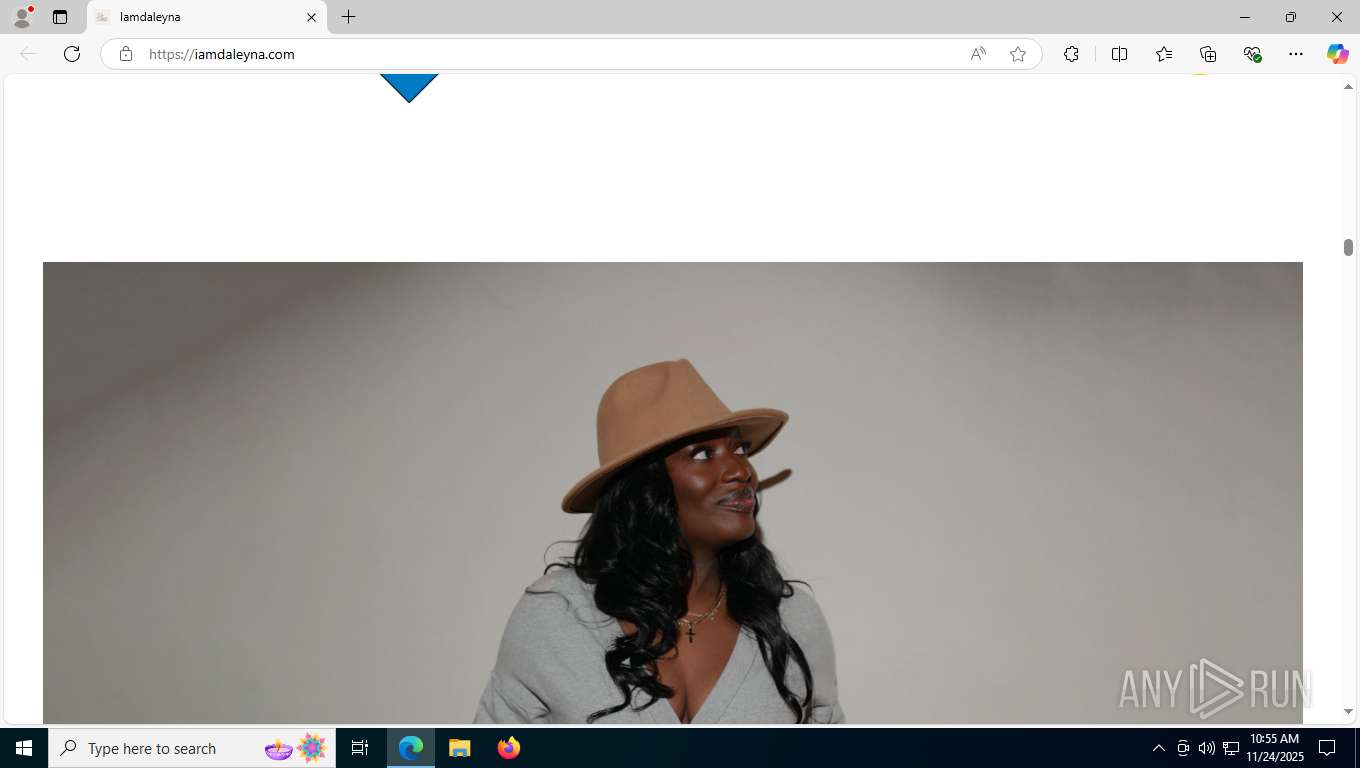Open Split screen view
Viewport: 1360px width, 768px height.
coord(1119,54)
